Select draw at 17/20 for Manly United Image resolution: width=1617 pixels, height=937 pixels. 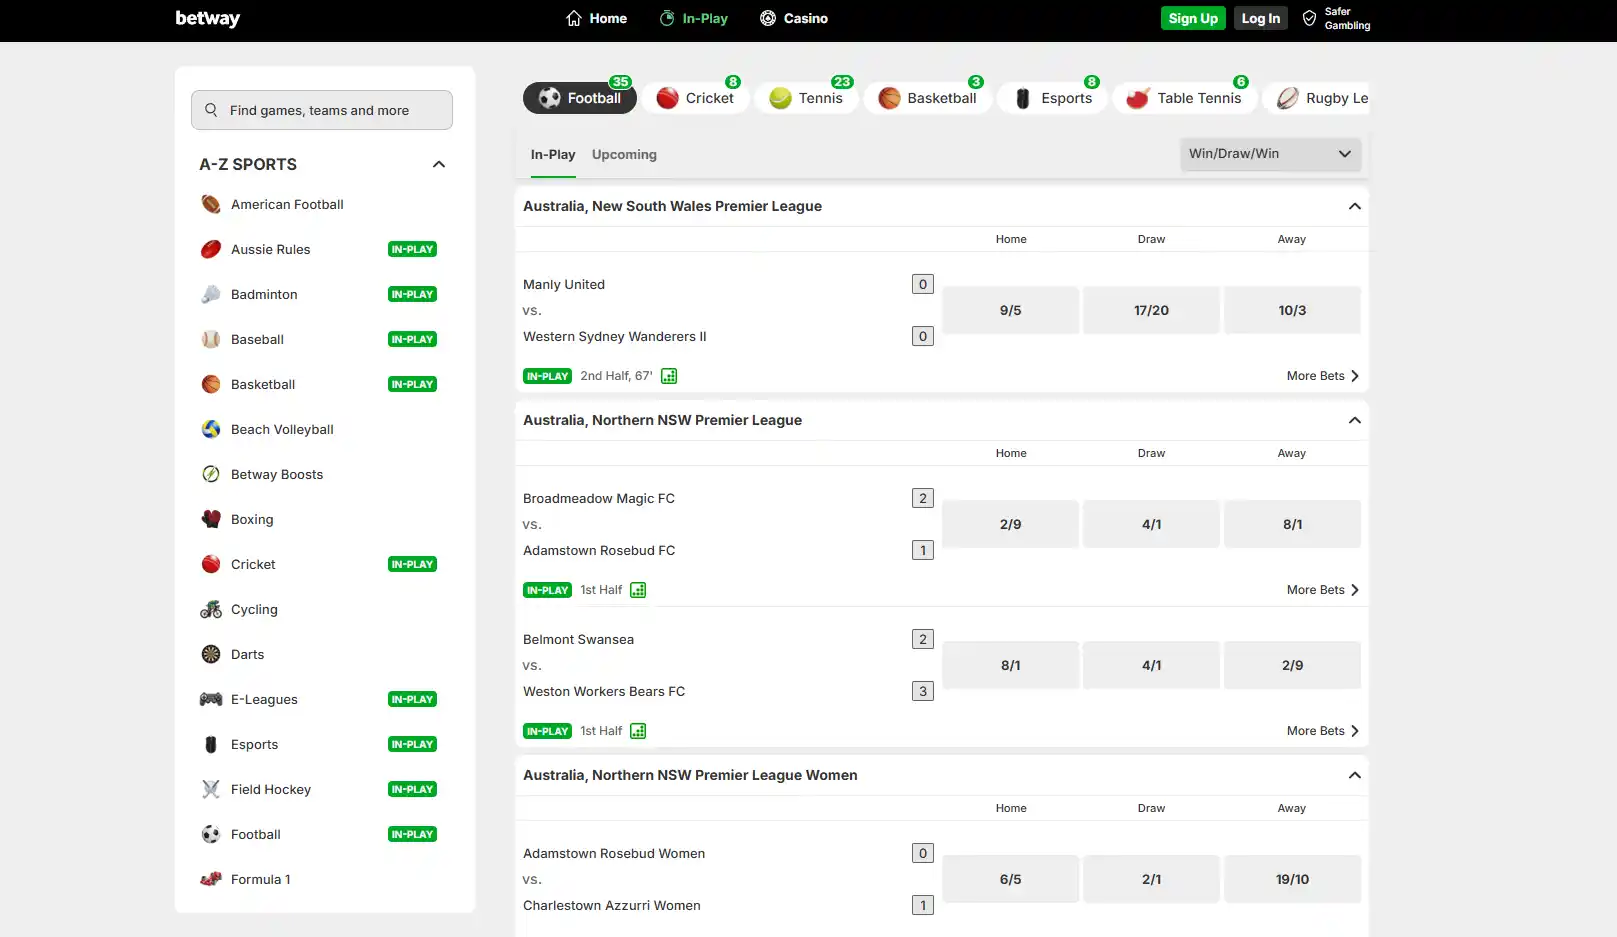1151,310
